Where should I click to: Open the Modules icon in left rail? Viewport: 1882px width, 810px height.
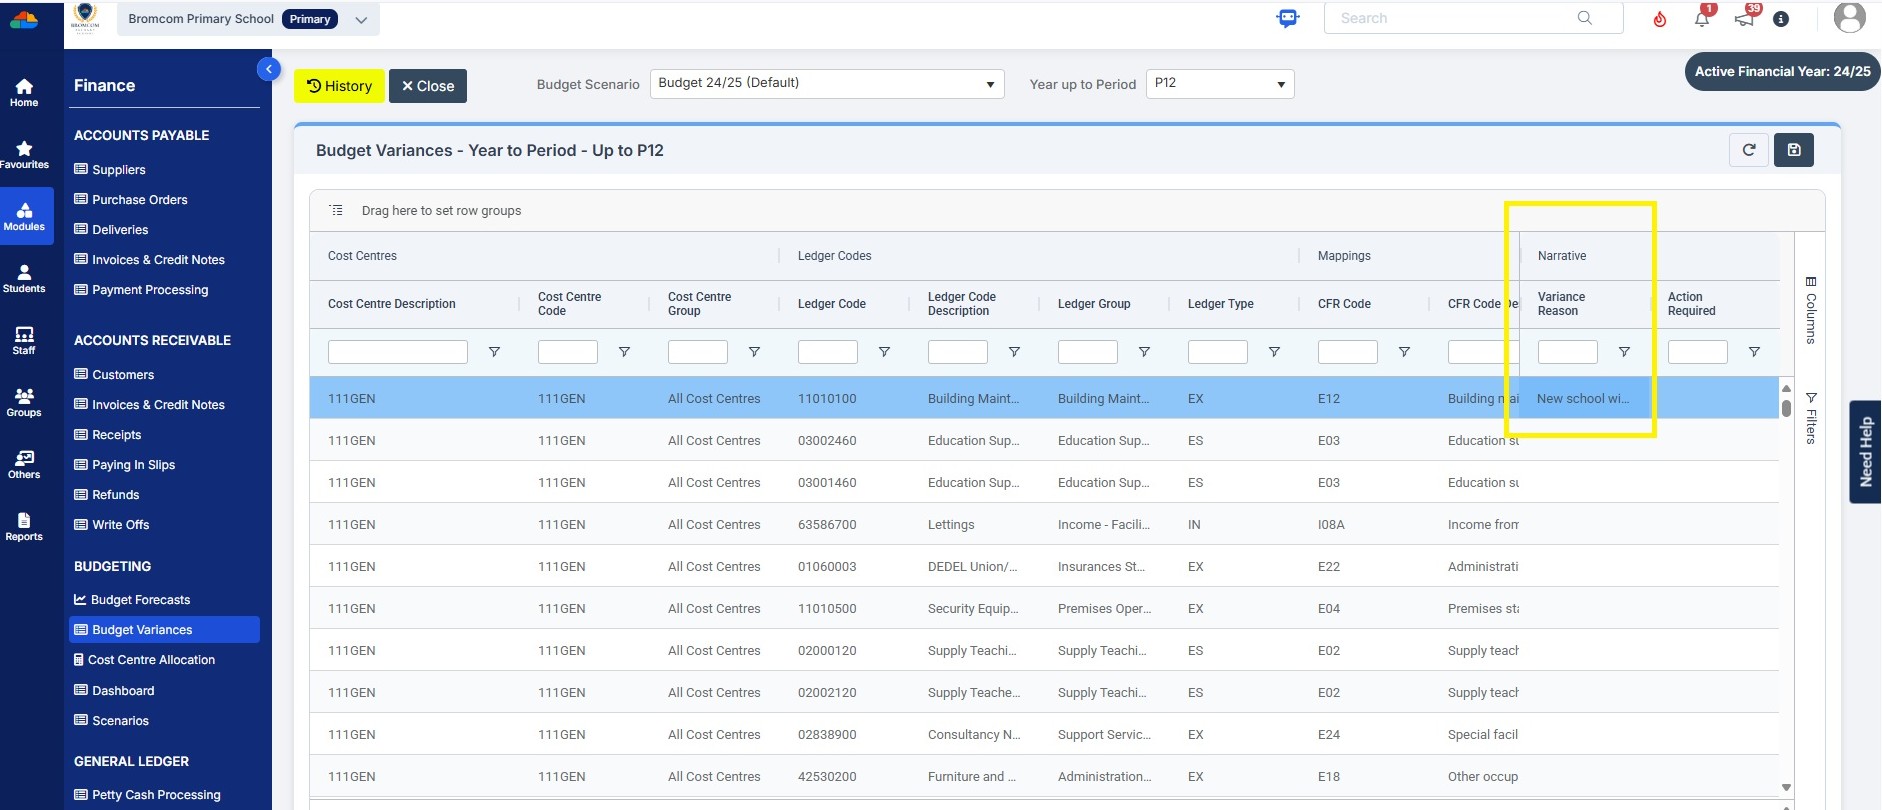click(24, 216)
